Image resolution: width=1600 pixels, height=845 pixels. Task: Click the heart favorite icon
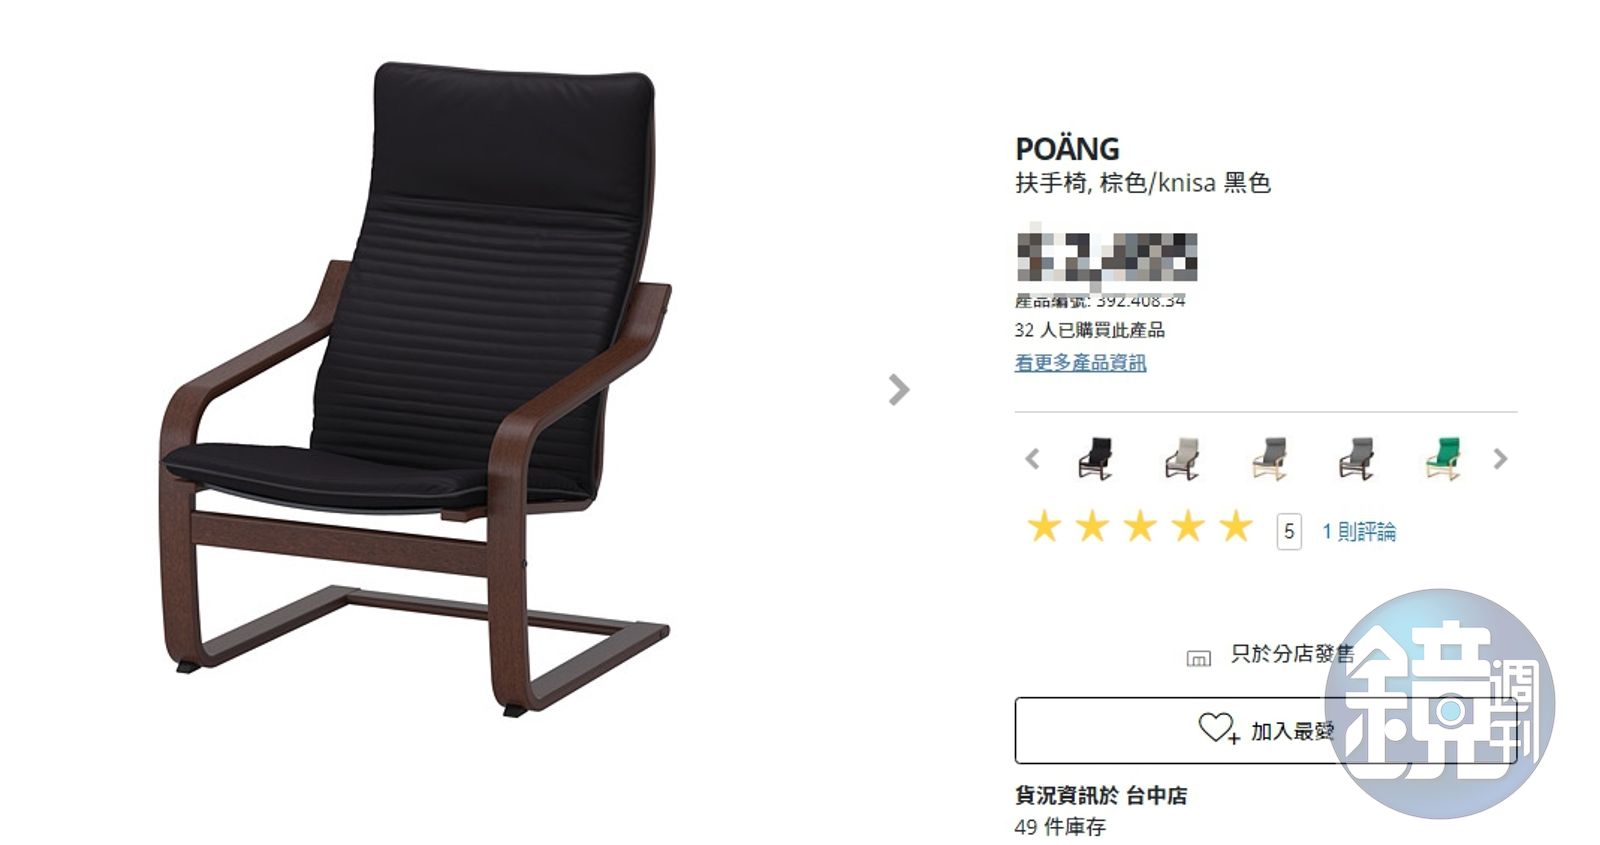point(1217,729)
